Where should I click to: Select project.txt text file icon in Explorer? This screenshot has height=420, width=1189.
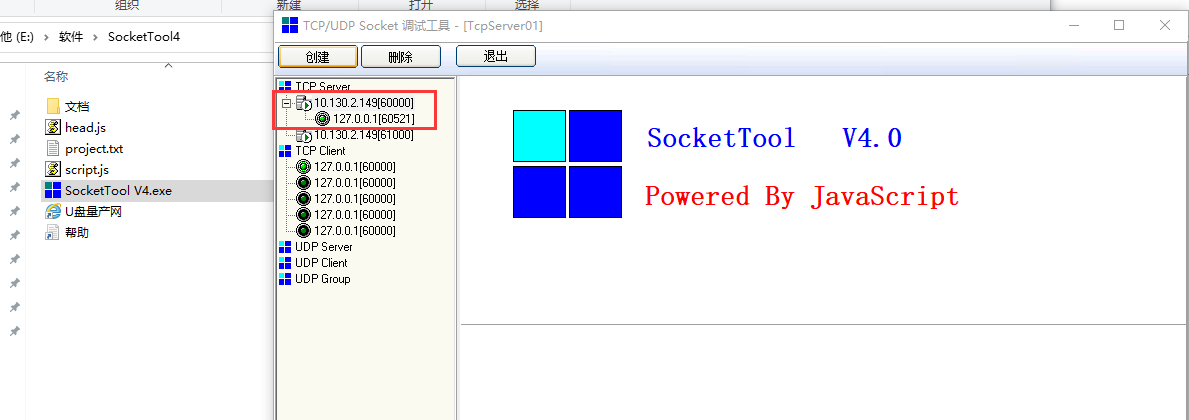(53, 149)
